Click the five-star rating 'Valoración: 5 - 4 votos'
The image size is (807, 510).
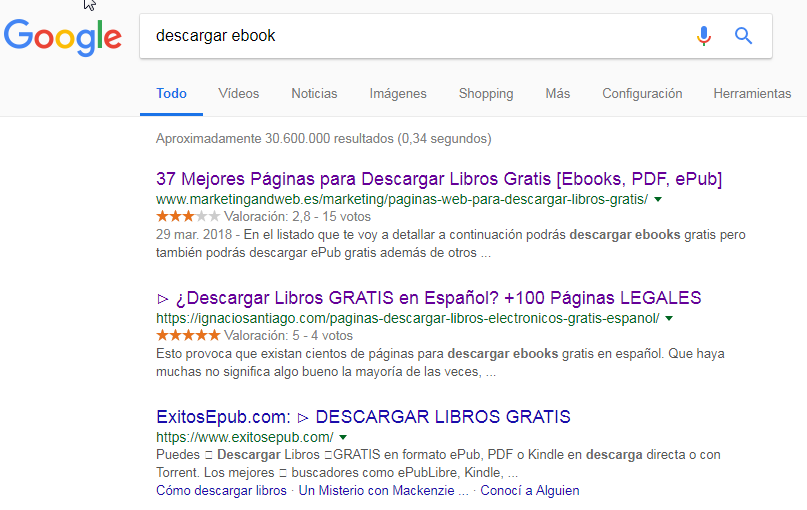[x=254, y=336]
